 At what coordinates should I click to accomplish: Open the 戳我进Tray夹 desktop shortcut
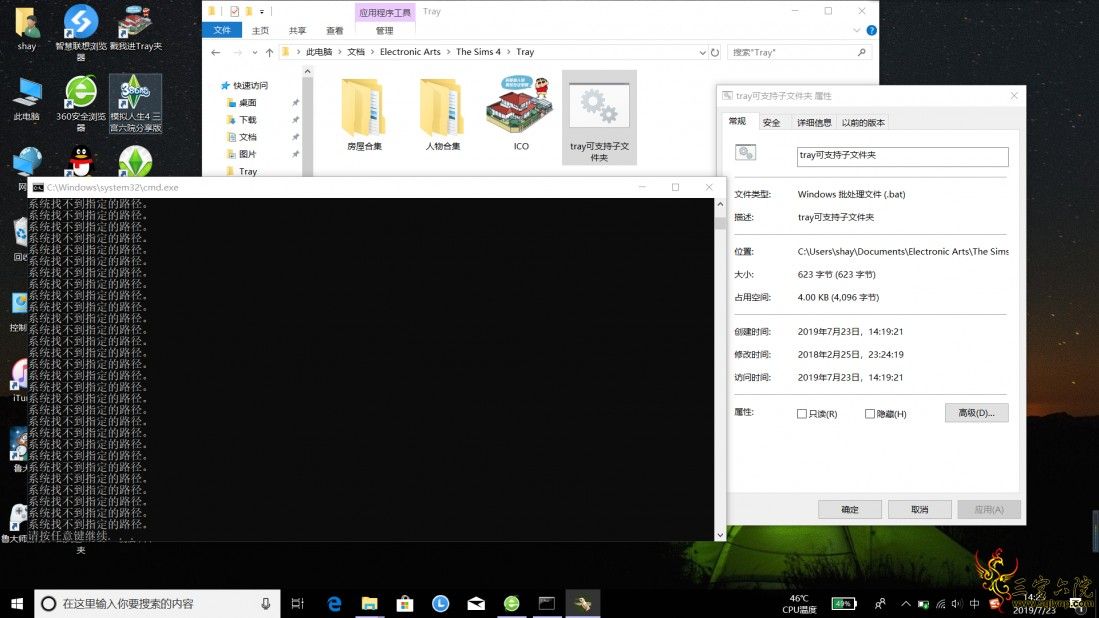point(135,29)
